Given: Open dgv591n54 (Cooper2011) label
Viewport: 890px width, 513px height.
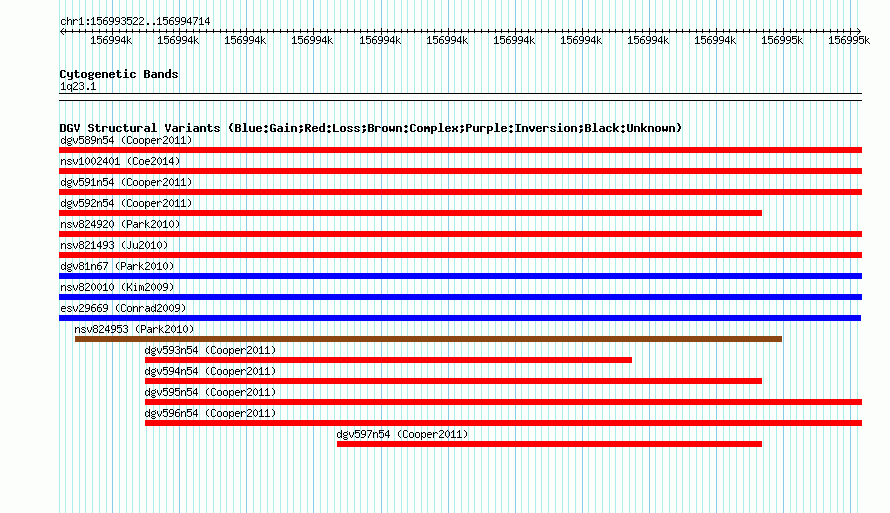Looking at the screenshot, I should click(126, 182).
